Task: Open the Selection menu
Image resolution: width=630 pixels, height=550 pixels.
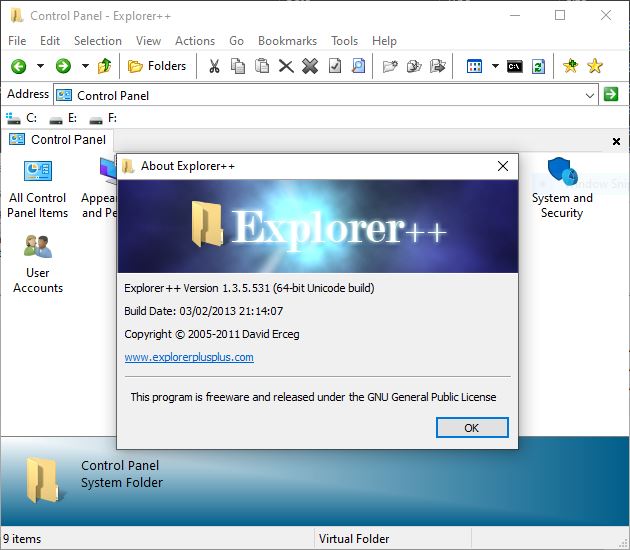Action: 98,41
